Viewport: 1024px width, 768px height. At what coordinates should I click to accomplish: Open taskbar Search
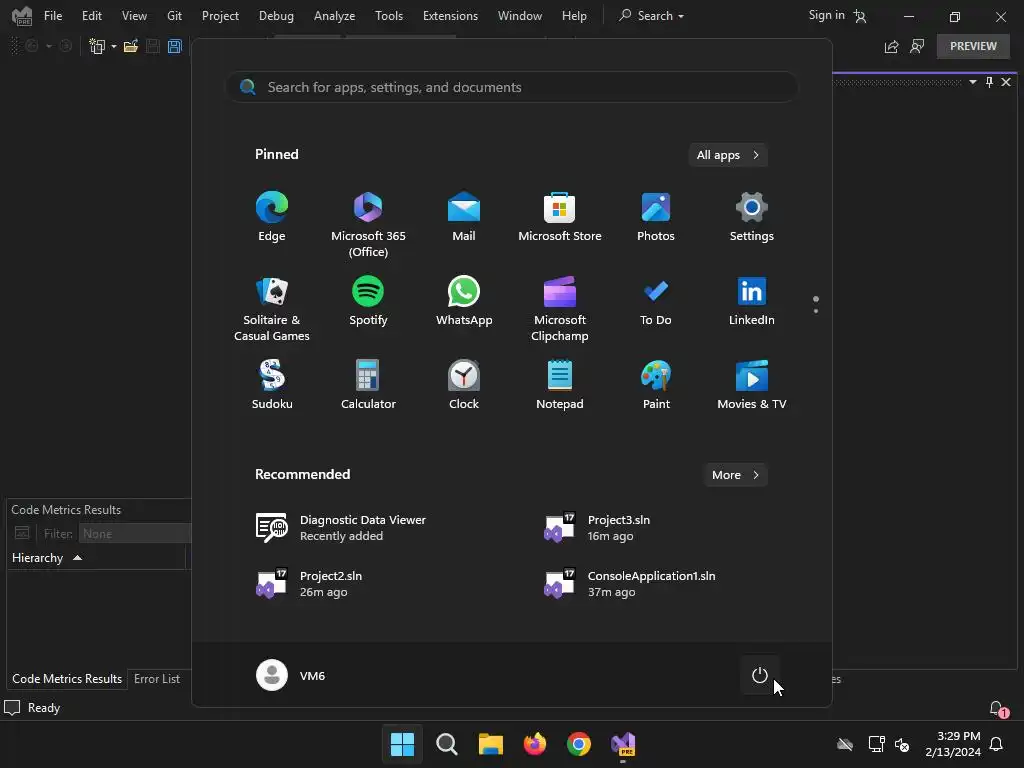pyautogui.click(x=447, y=744)
